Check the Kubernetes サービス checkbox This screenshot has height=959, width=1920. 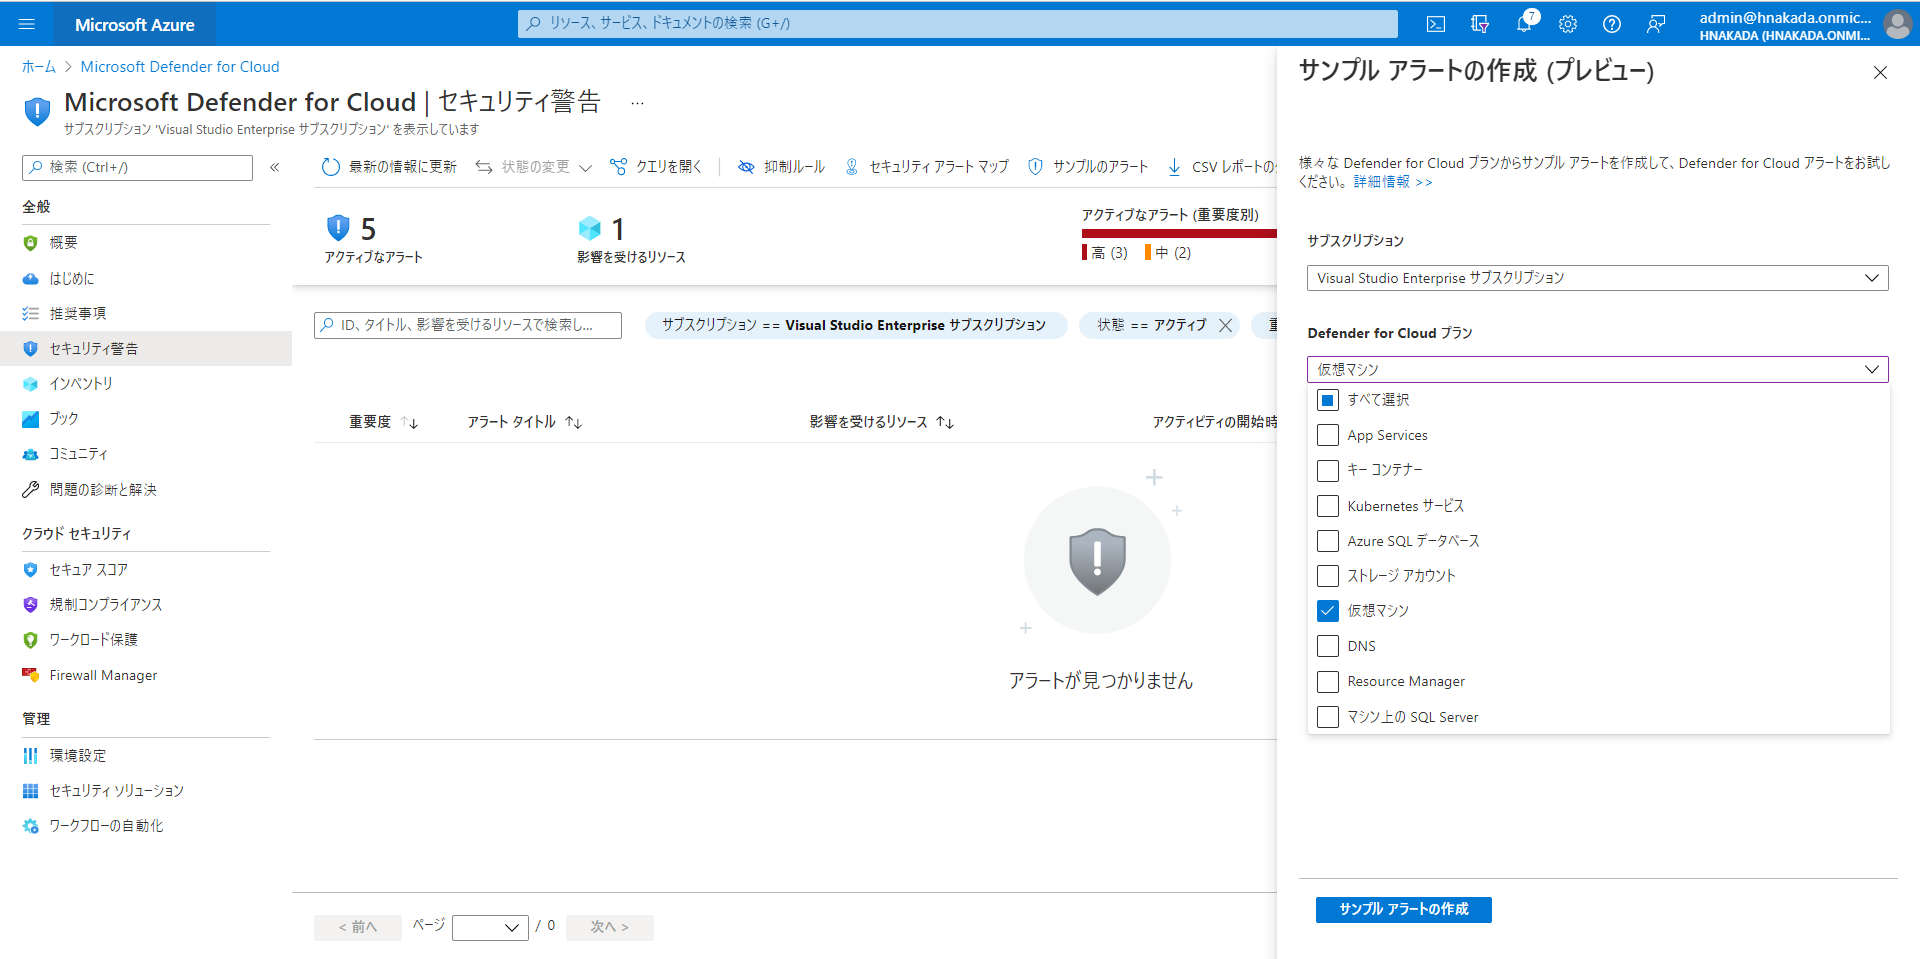click(x=1328, y=506)
